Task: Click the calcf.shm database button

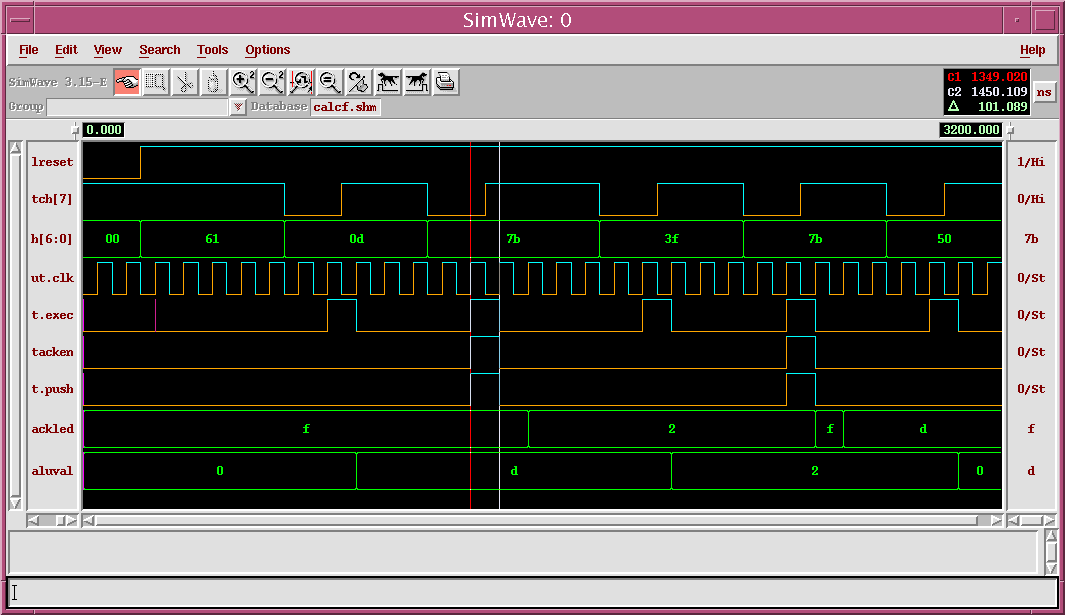Action: (345, 107)
